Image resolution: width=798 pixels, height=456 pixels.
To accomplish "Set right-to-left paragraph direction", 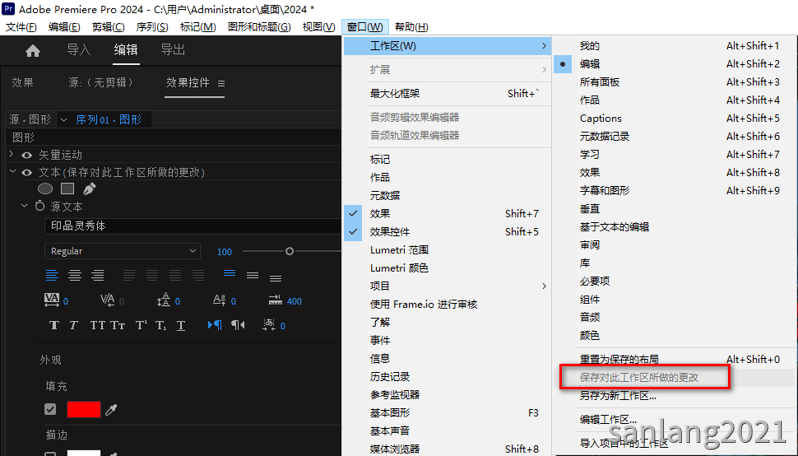I will pyautogui.click(x=238, y=325).
